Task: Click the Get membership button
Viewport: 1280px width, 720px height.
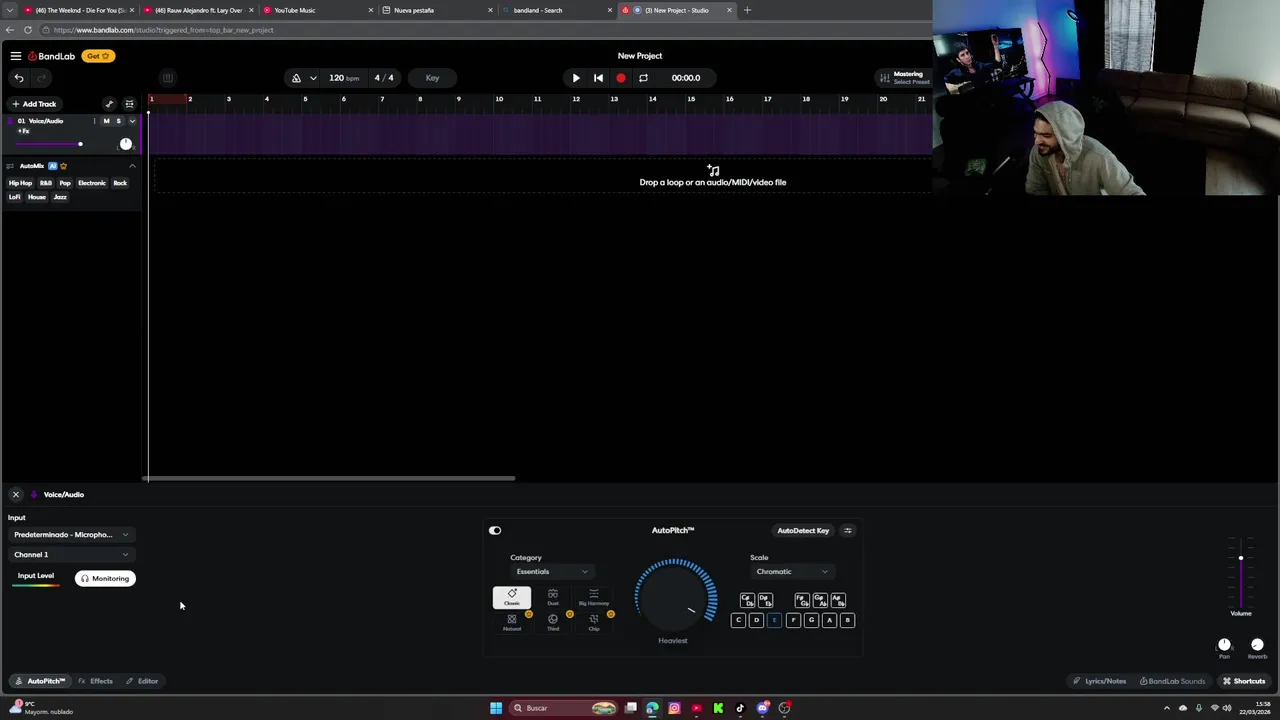Action: point(98,56)
